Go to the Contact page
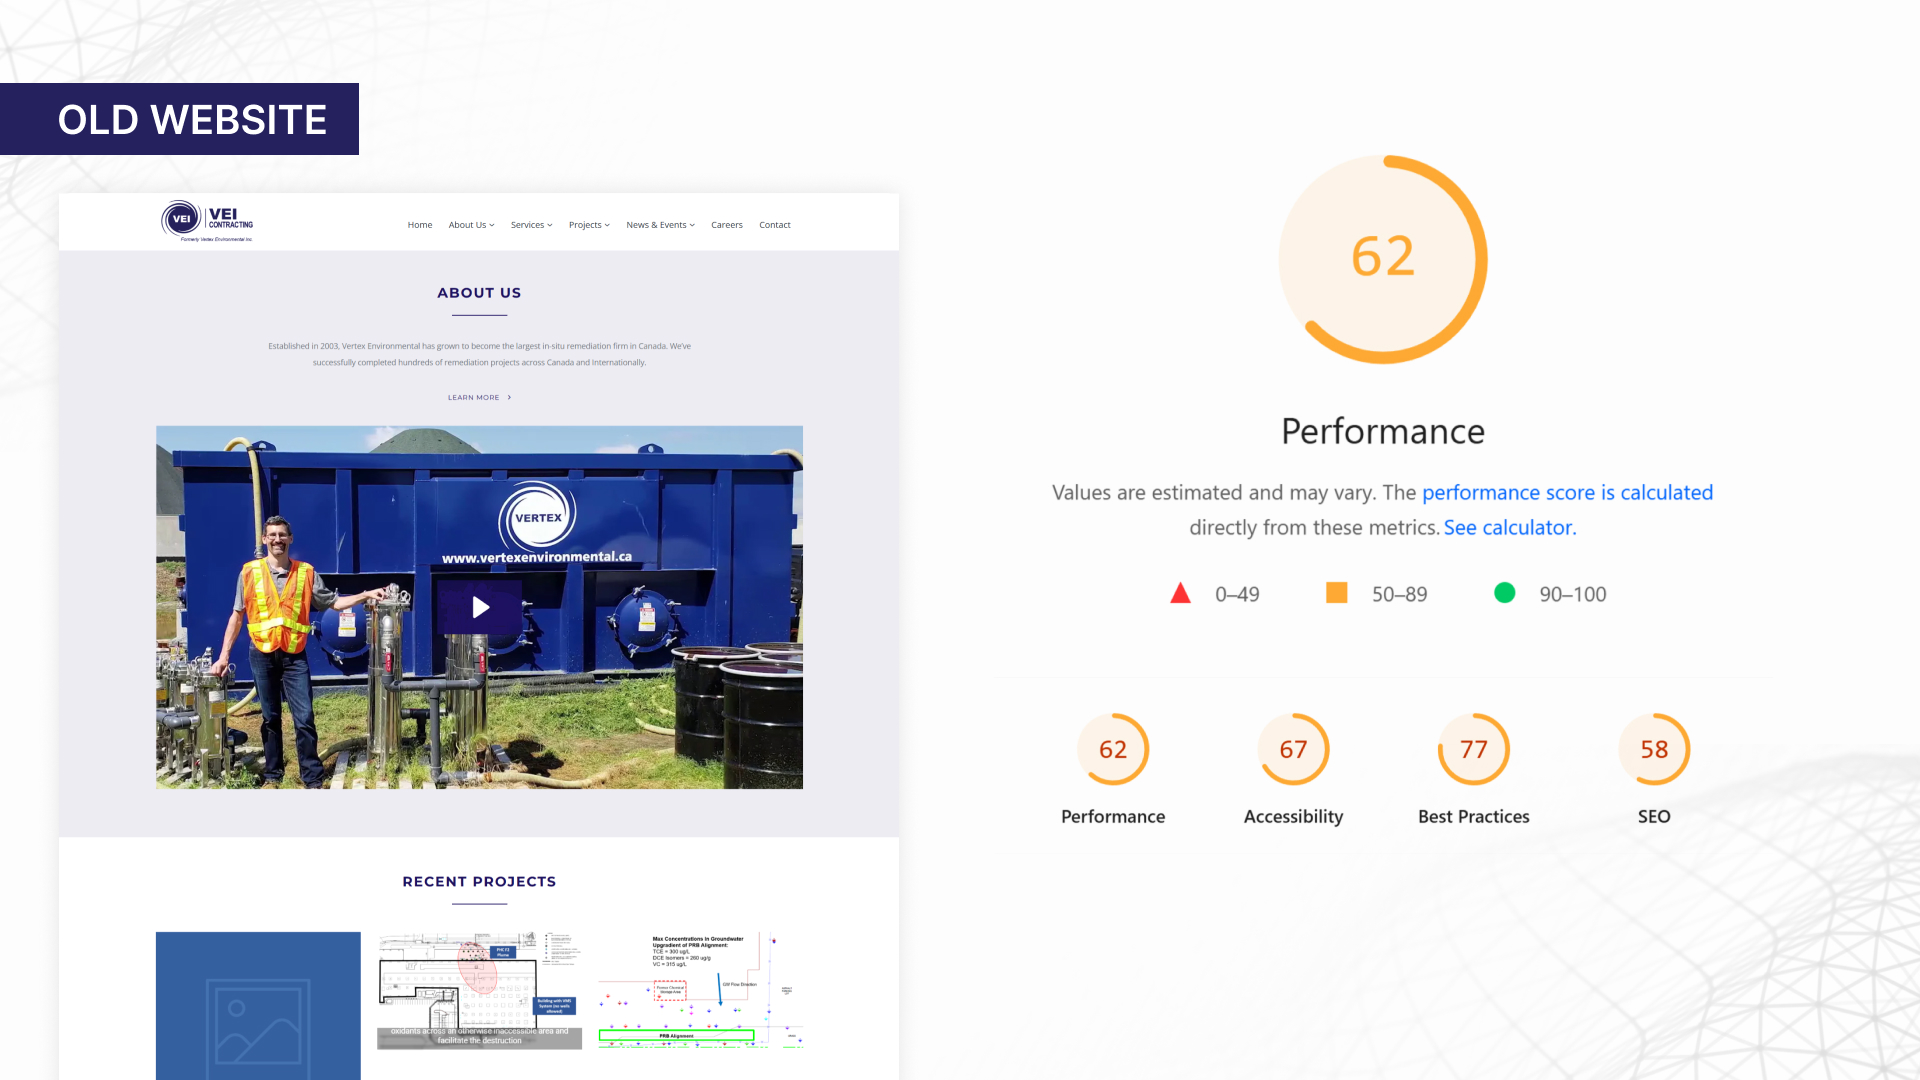Viewport: 1920px width, 1080px height. pyautogui.click(x=775, y=225)
